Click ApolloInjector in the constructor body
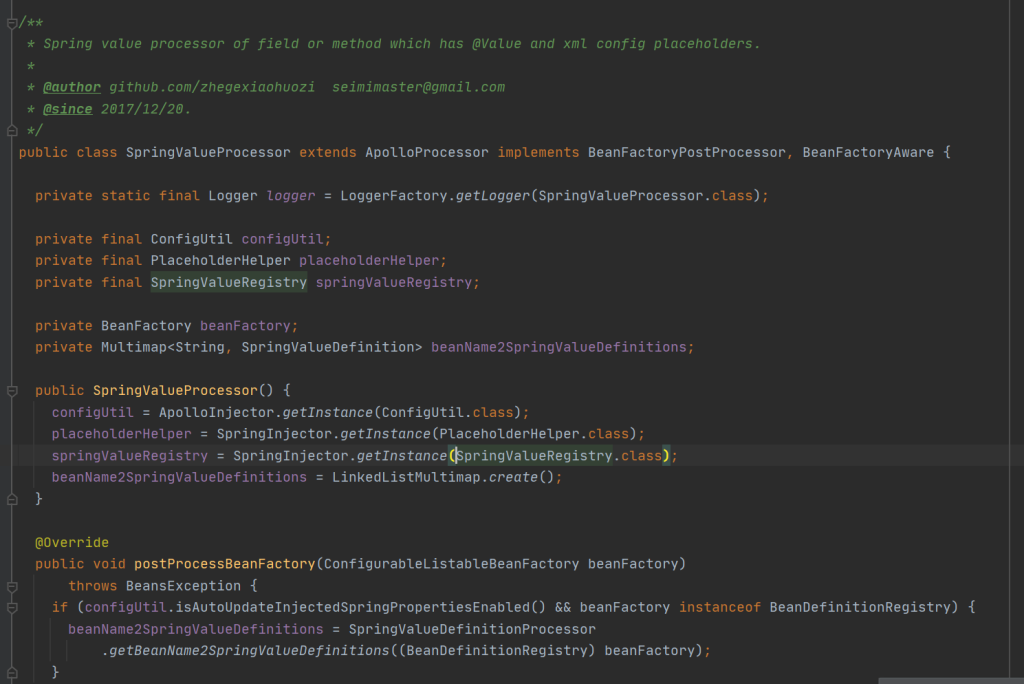The image size is (1024, 684). [x=216, y=413]
